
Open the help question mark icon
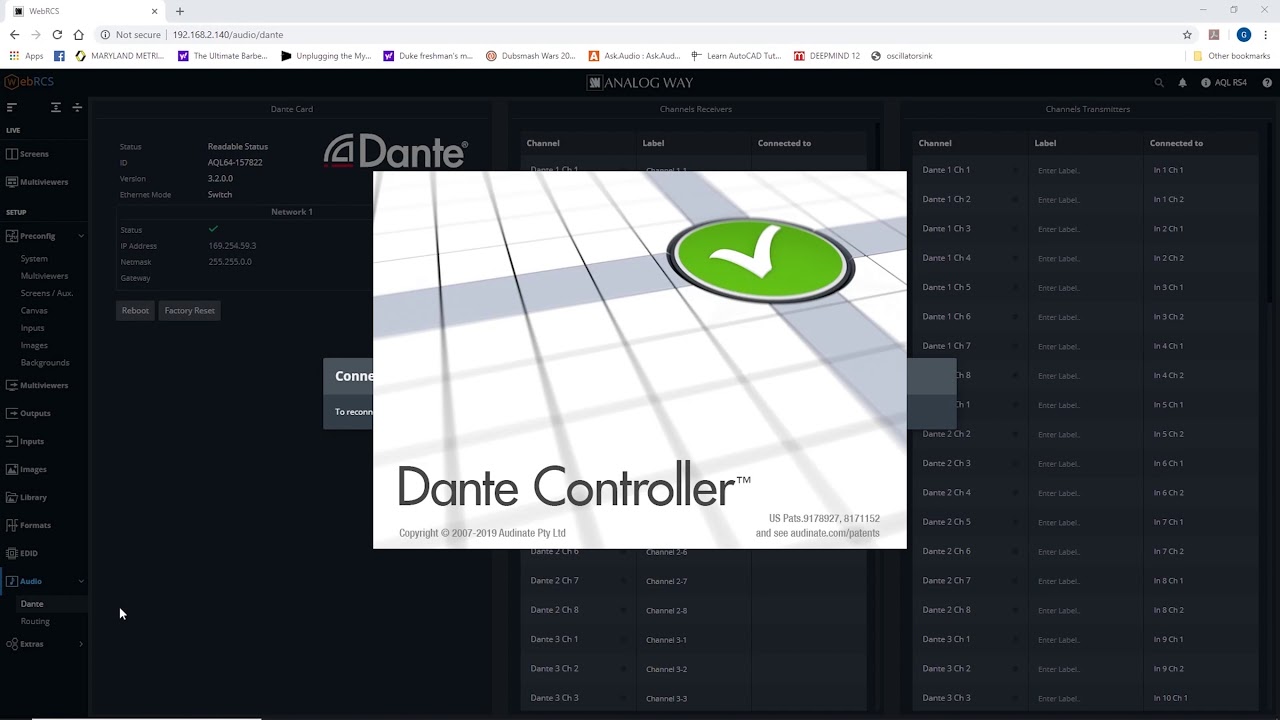[x=1267, y=83]
